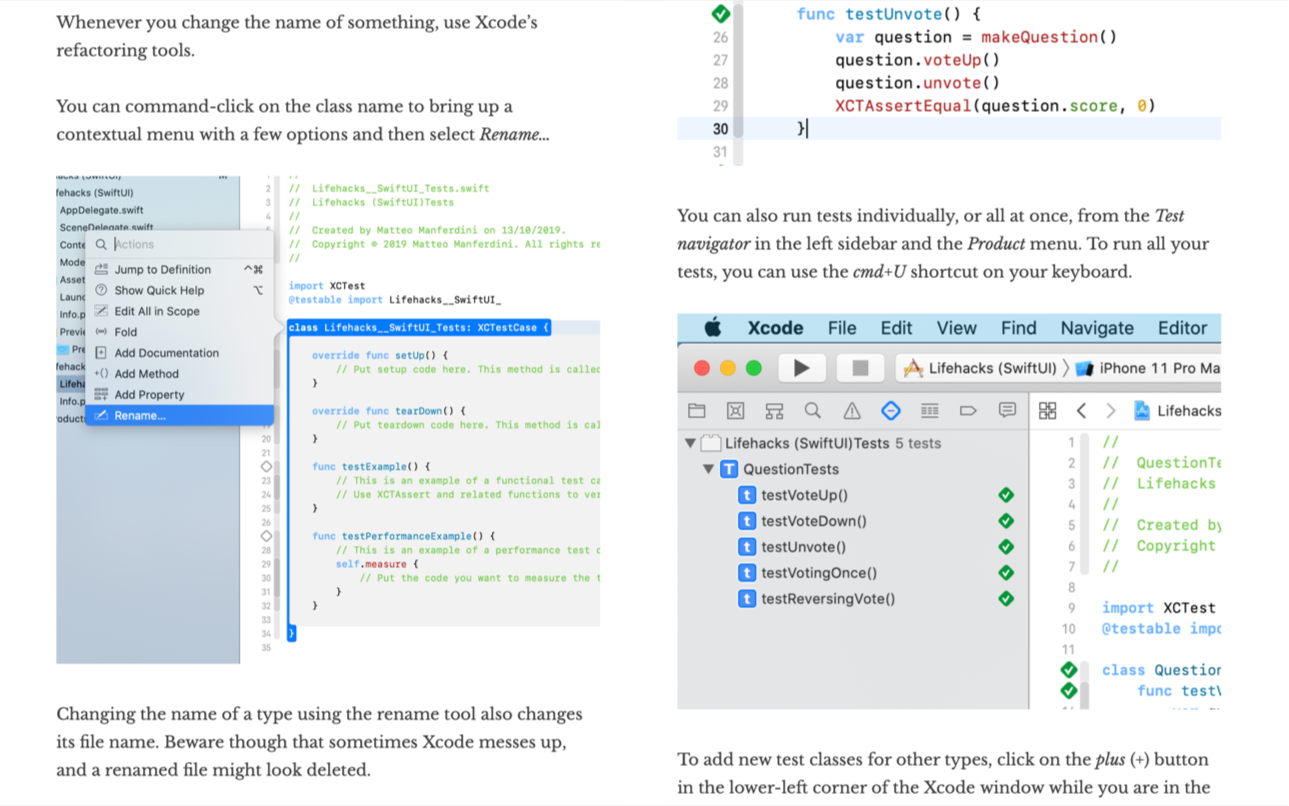Open the Report navigator speech-bubble icon
This screenshot has height=806, width=1289.
click(1007, 411)
